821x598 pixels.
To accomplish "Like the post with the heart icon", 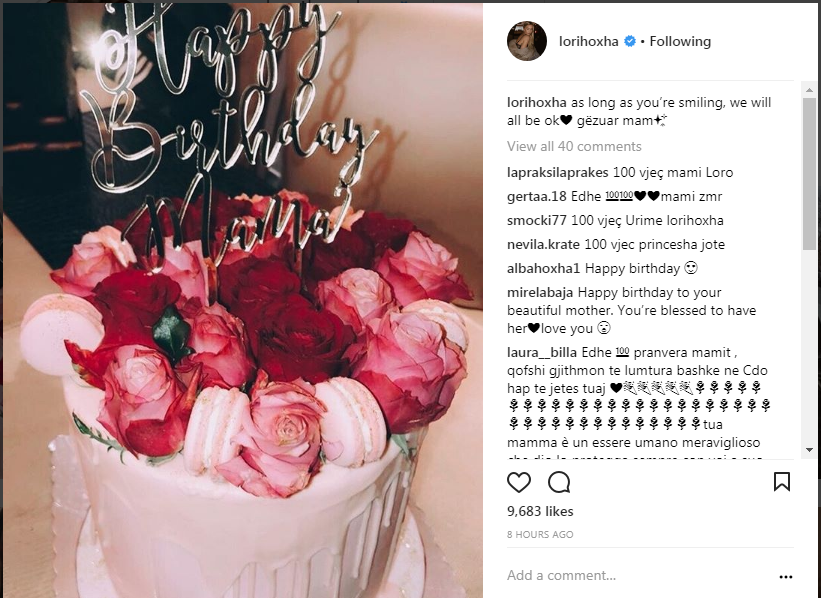I will [518, 482].
